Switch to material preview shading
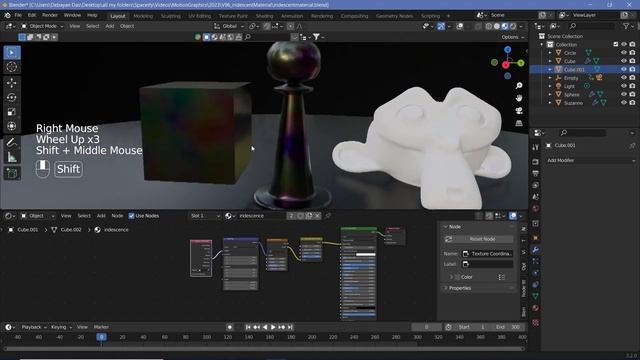This screenshot has height=360, width=640. (x=505, y=26)
